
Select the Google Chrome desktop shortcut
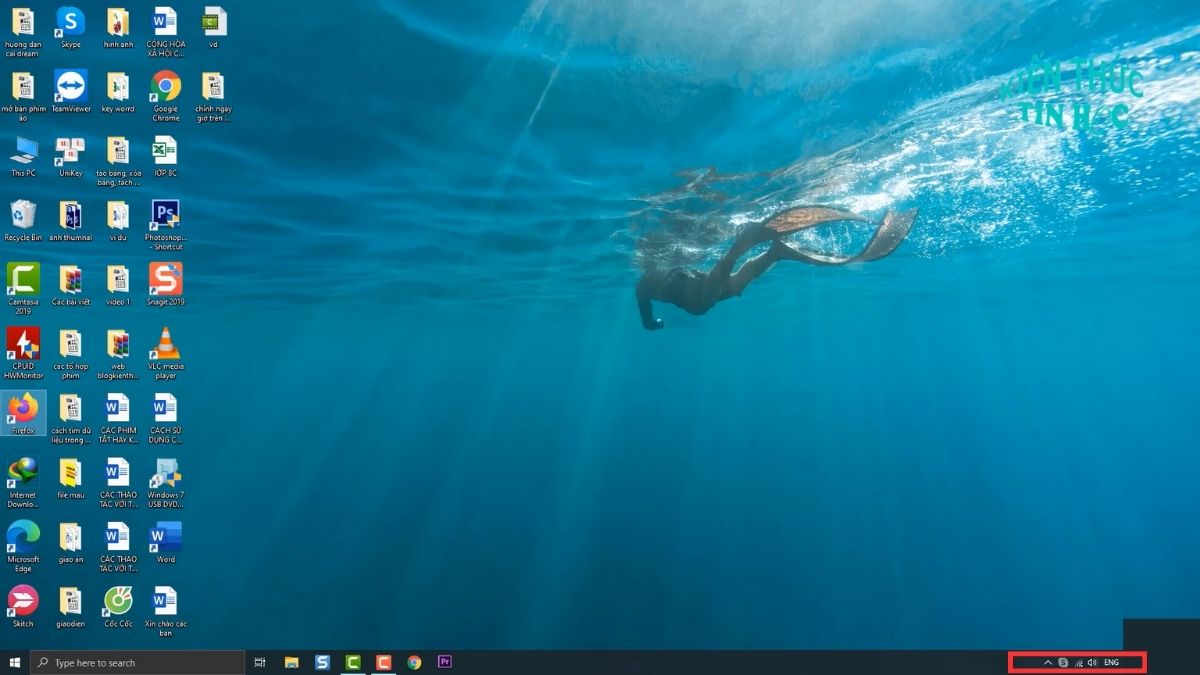point(166,95)
